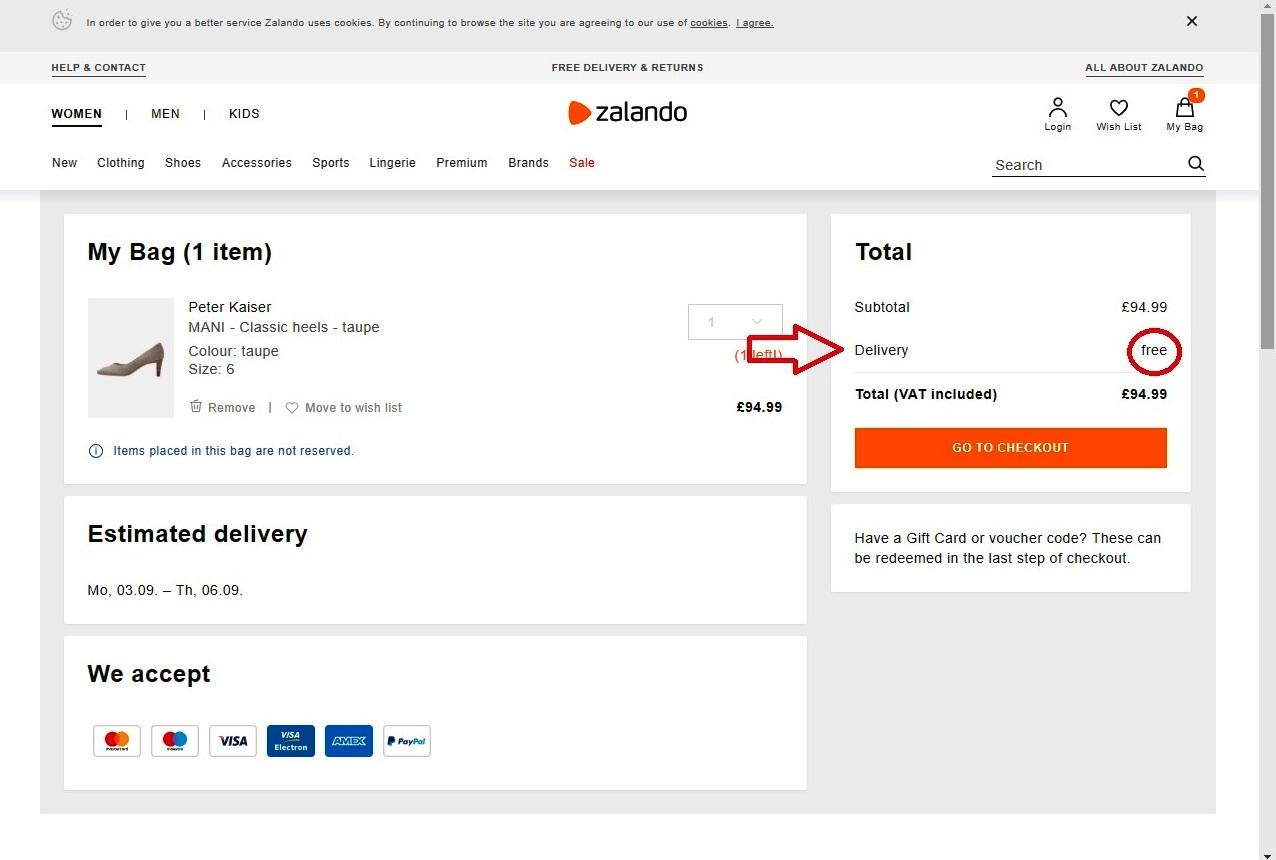Viewport: 1276px width, 860px height.
Task: Click the 'Colour: taupe' text
Action: 233,351
